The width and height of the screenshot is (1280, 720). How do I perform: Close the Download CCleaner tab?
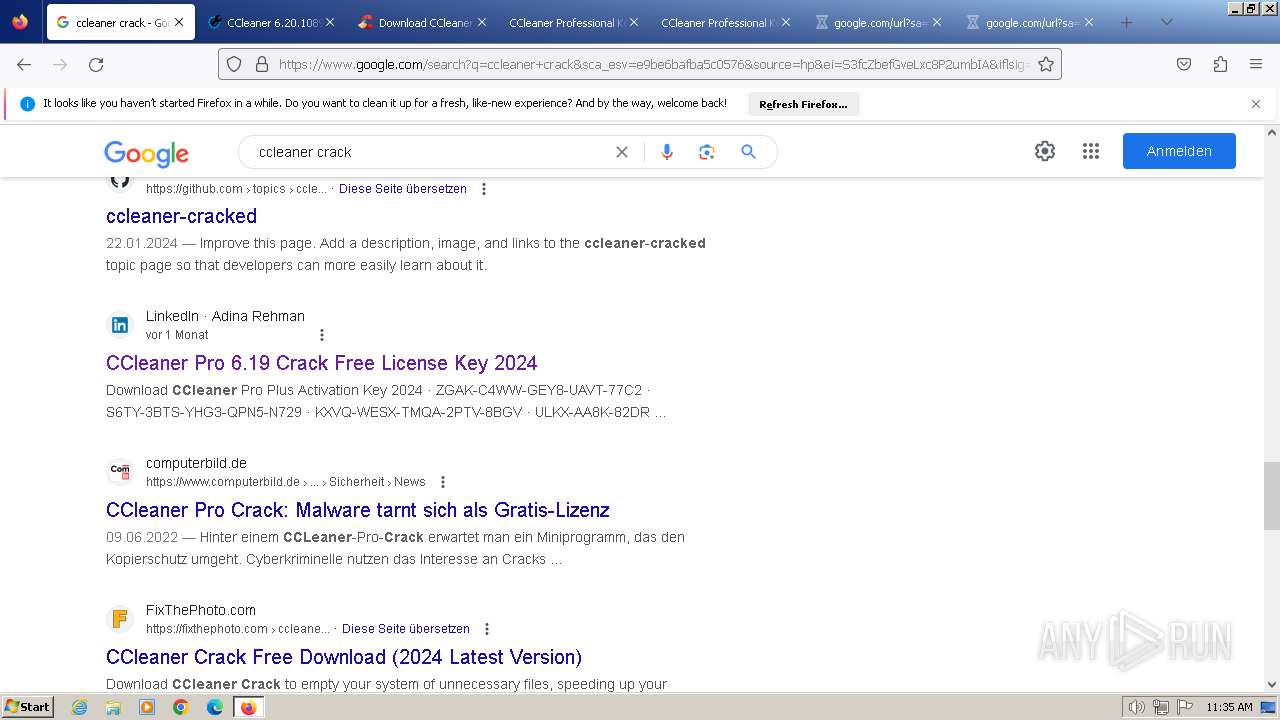tap(482, 22)
